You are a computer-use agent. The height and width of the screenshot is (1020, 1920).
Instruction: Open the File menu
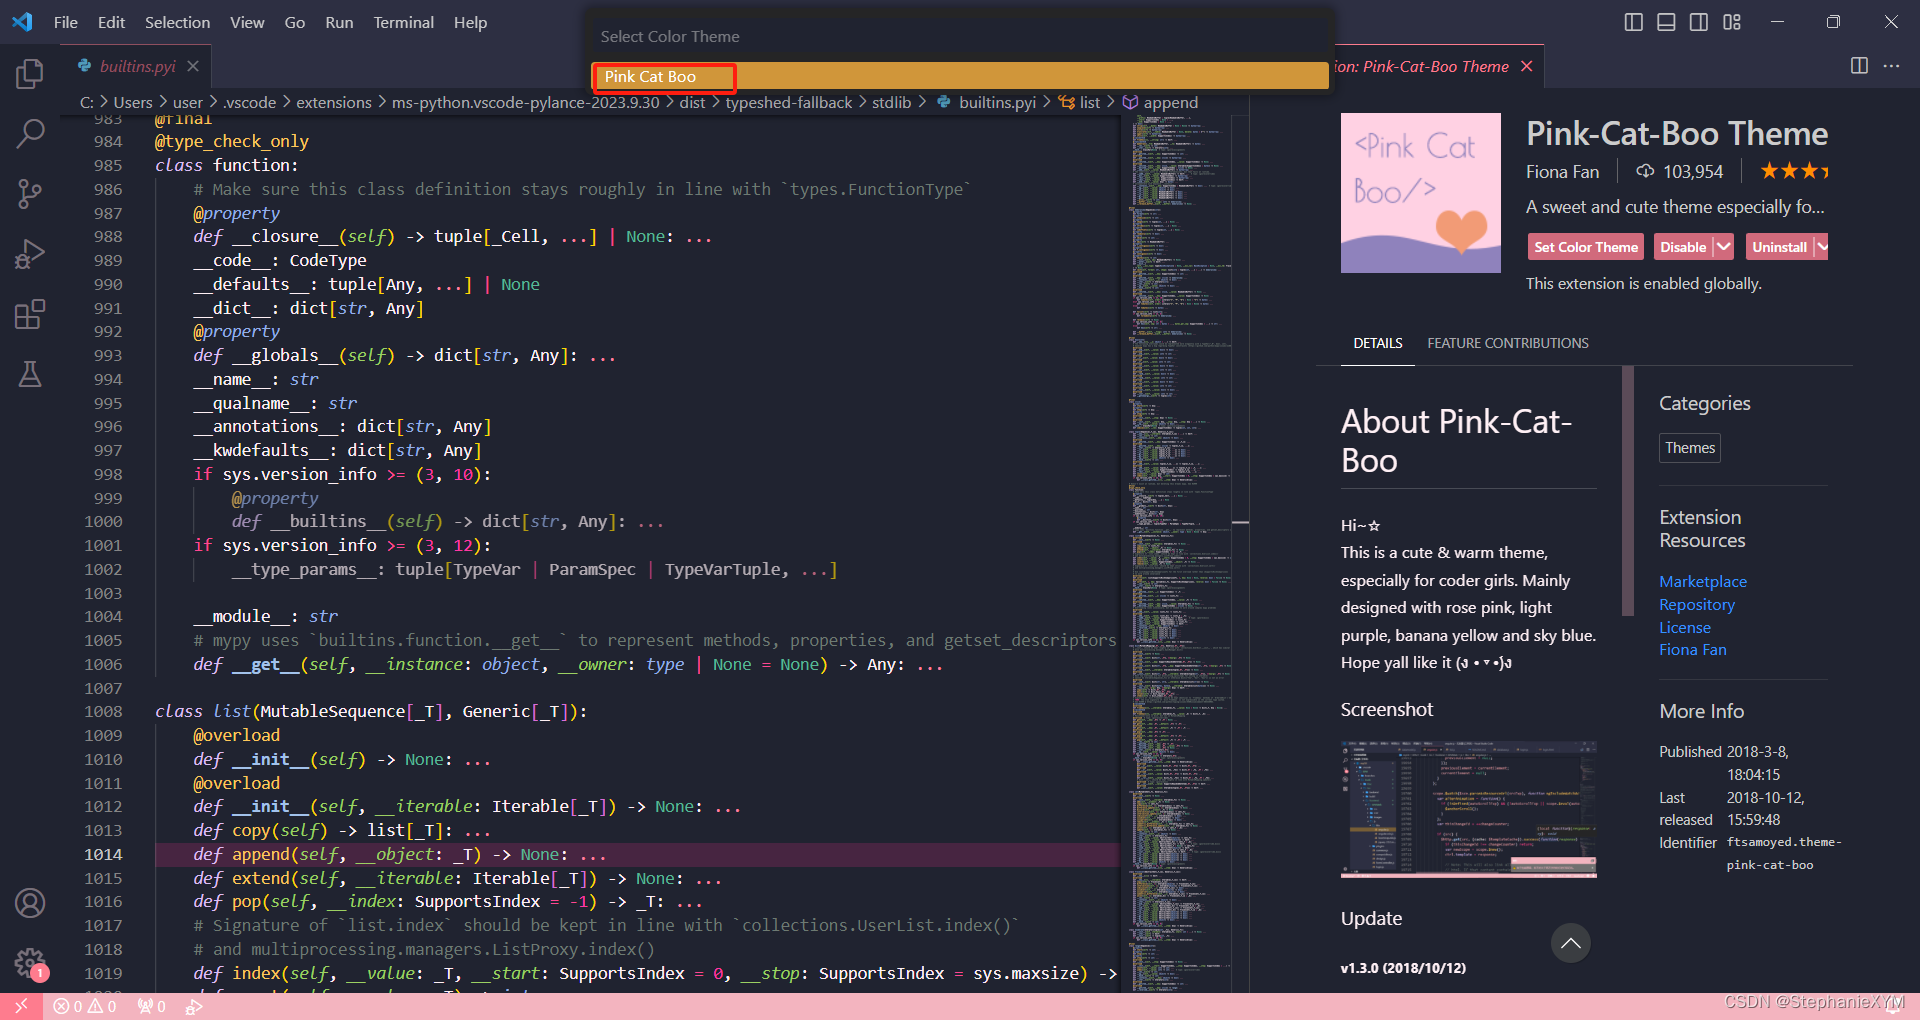pyautogui.click(x=66, y=22)
